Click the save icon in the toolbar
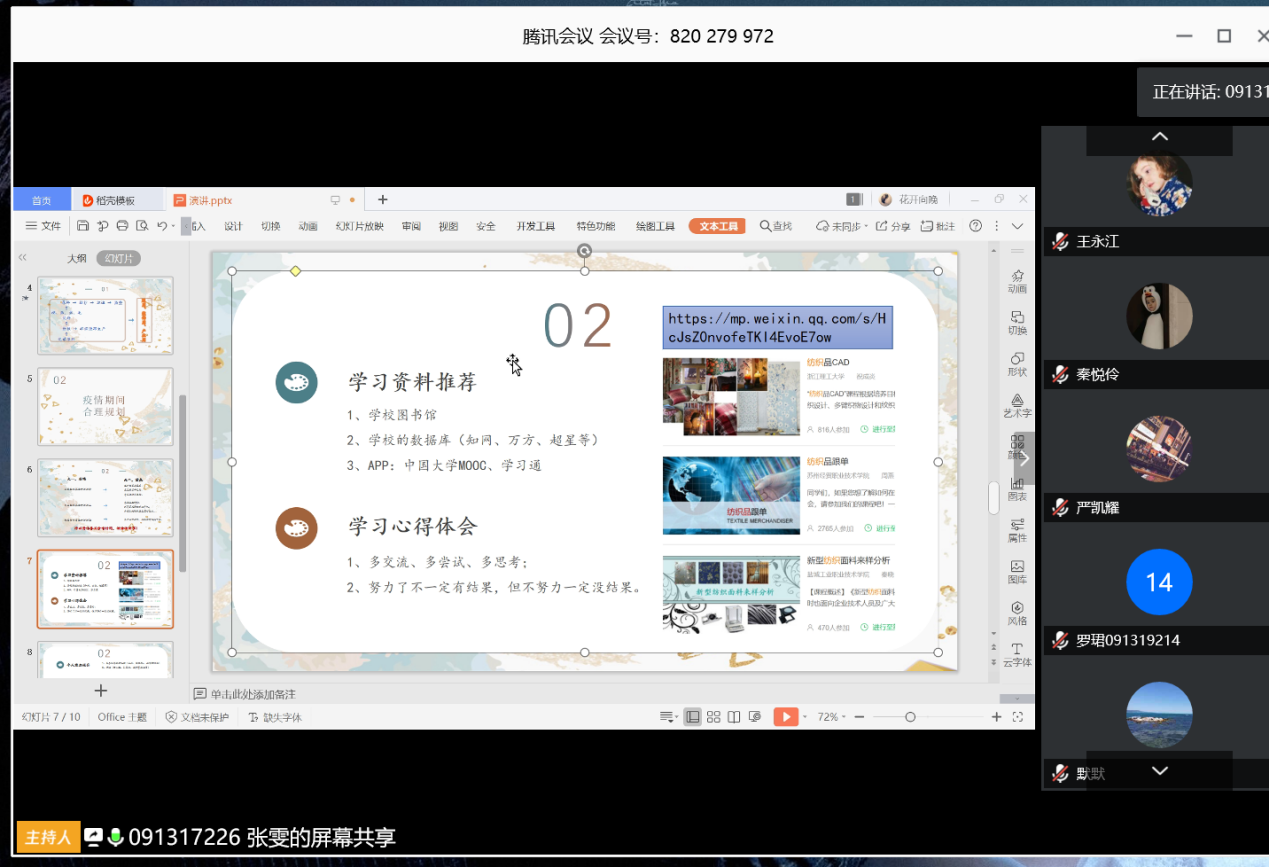Viewport: 1269px width, 867px height. click(83, 226)
